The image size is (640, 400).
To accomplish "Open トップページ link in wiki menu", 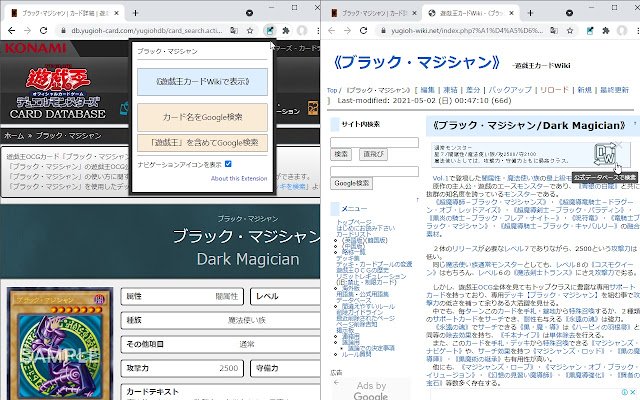I will 354,222.
